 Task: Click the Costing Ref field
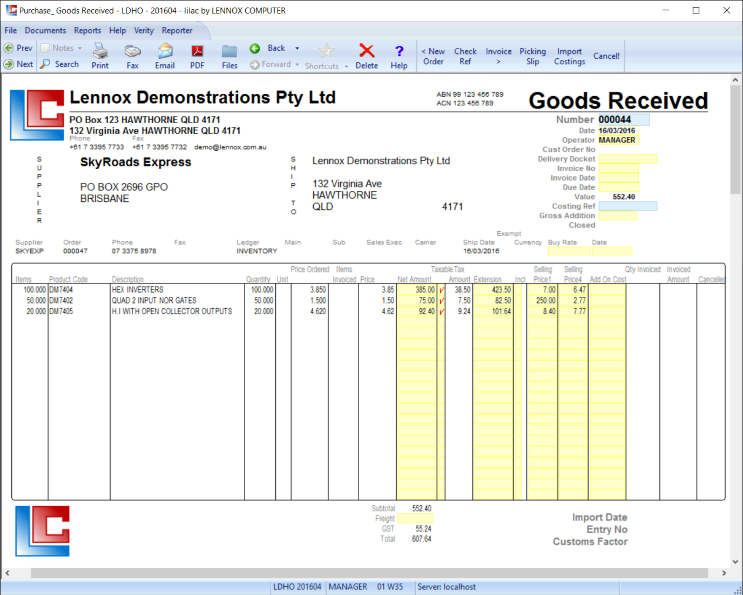click(628, 206)
